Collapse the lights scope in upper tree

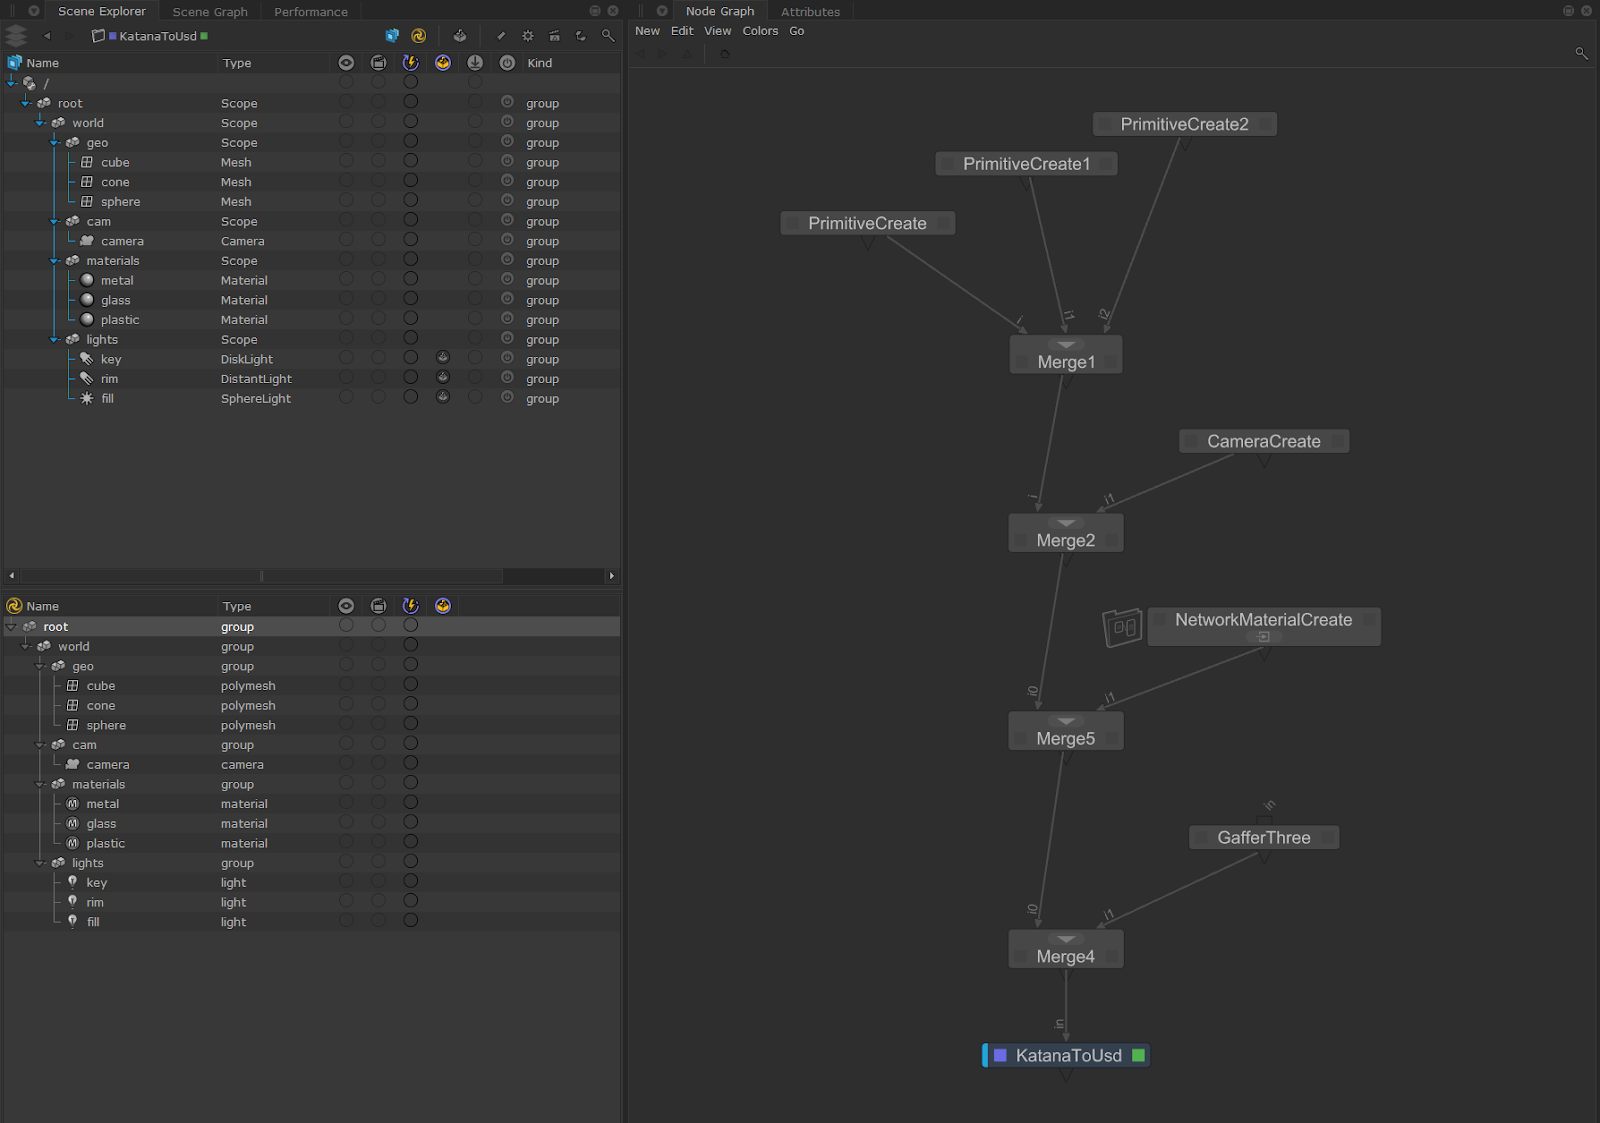pyautogui.click(x=55, y=340)
